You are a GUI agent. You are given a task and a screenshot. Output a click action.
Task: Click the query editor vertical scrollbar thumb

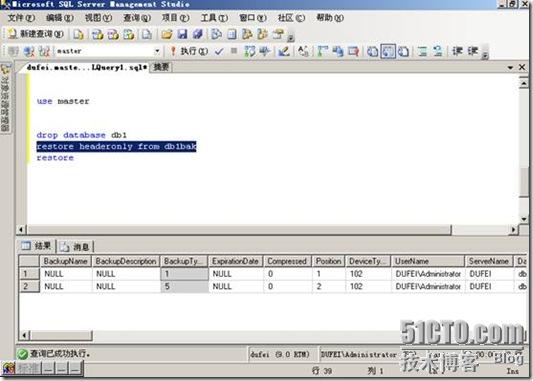click(x=524, y=182)
